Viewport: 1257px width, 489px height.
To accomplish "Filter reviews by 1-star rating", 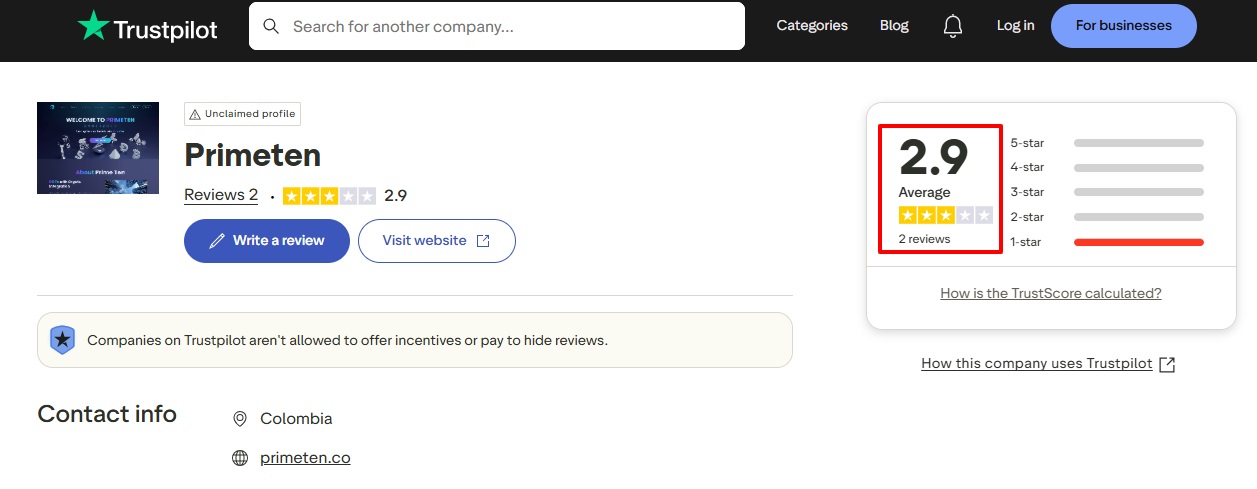I will (x=1027, y=242).
